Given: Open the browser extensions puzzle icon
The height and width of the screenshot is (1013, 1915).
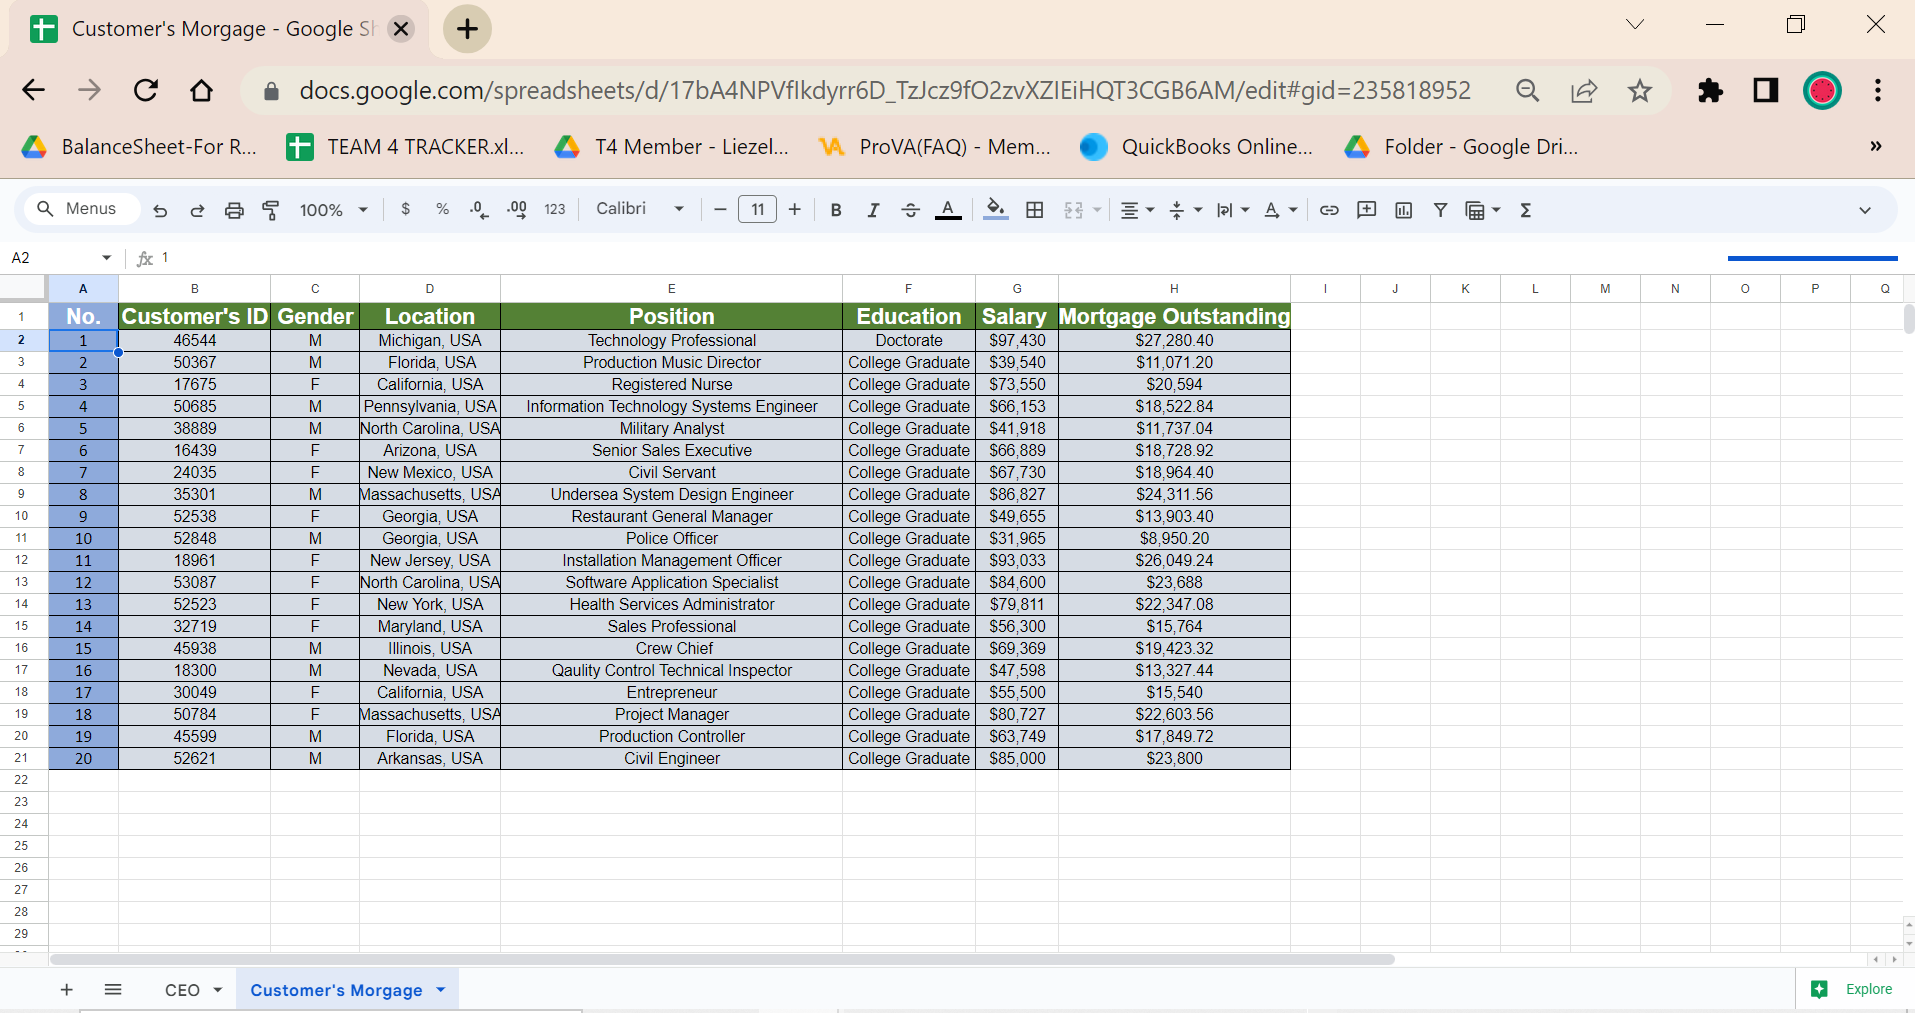Looking at the screenshot, I should [x=1710, y=91].
